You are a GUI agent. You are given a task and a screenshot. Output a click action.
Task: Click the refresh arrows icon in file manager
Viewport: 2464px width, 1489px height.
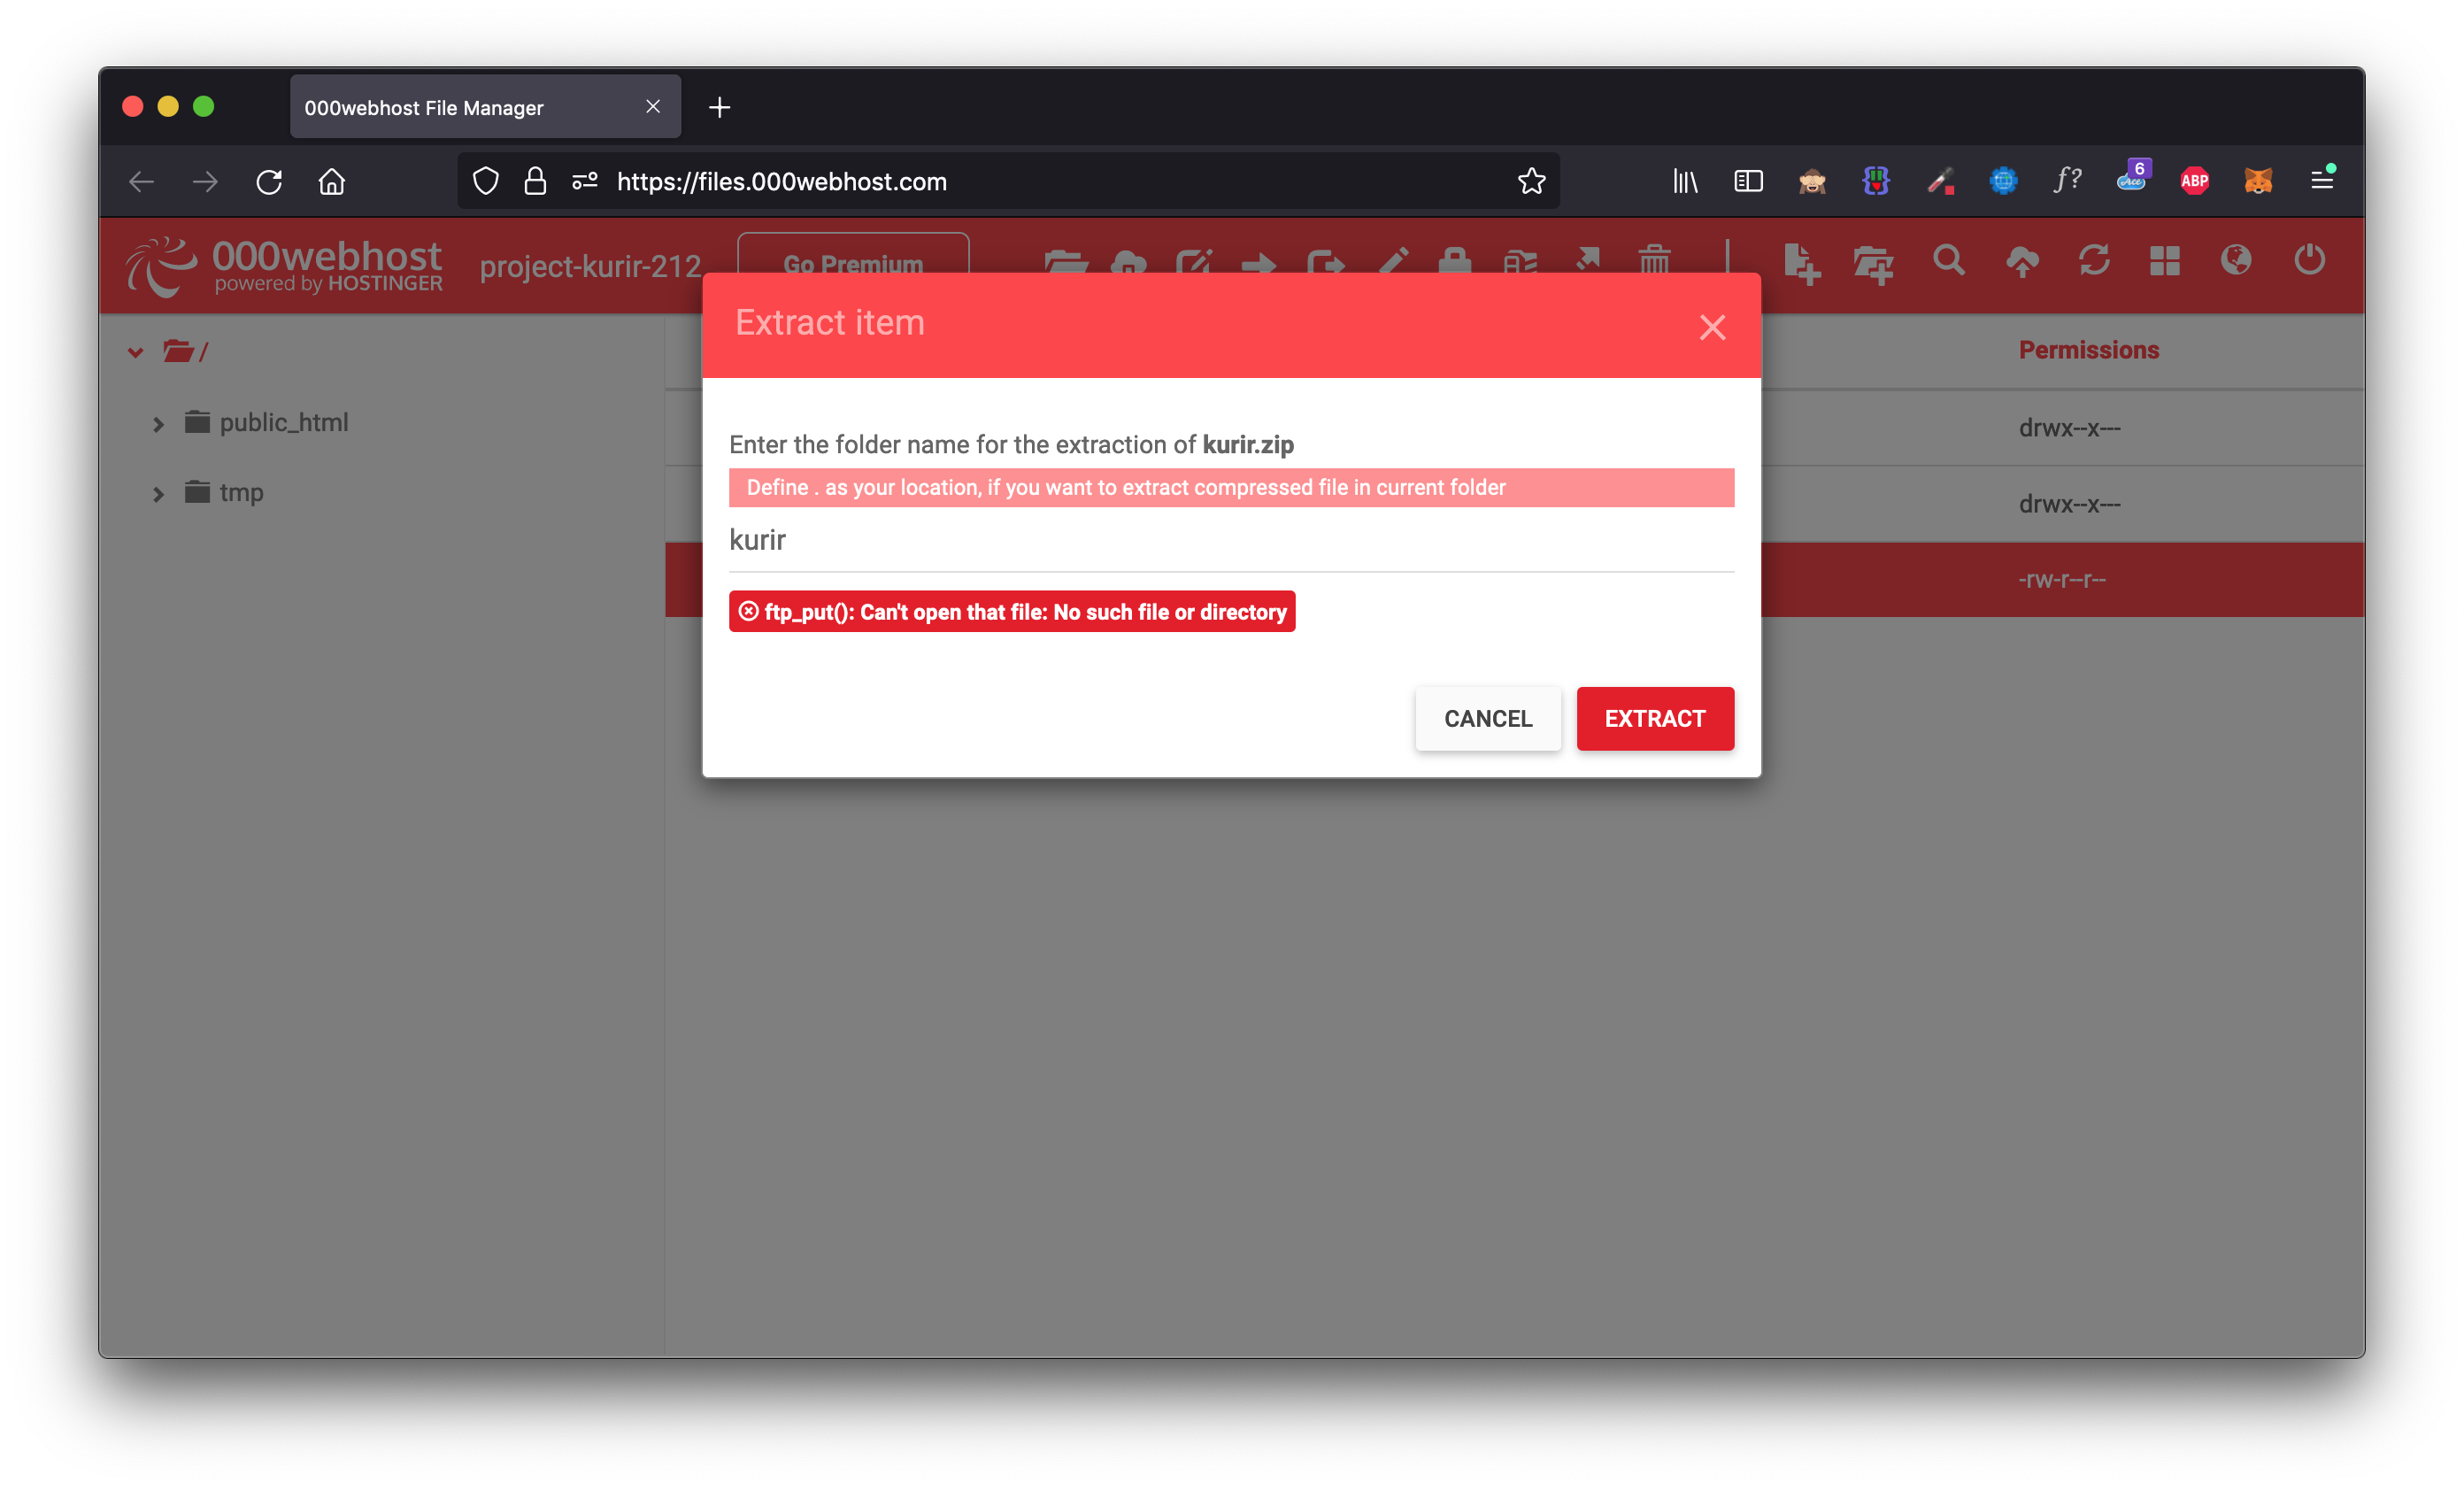(x=2093, y=261)
